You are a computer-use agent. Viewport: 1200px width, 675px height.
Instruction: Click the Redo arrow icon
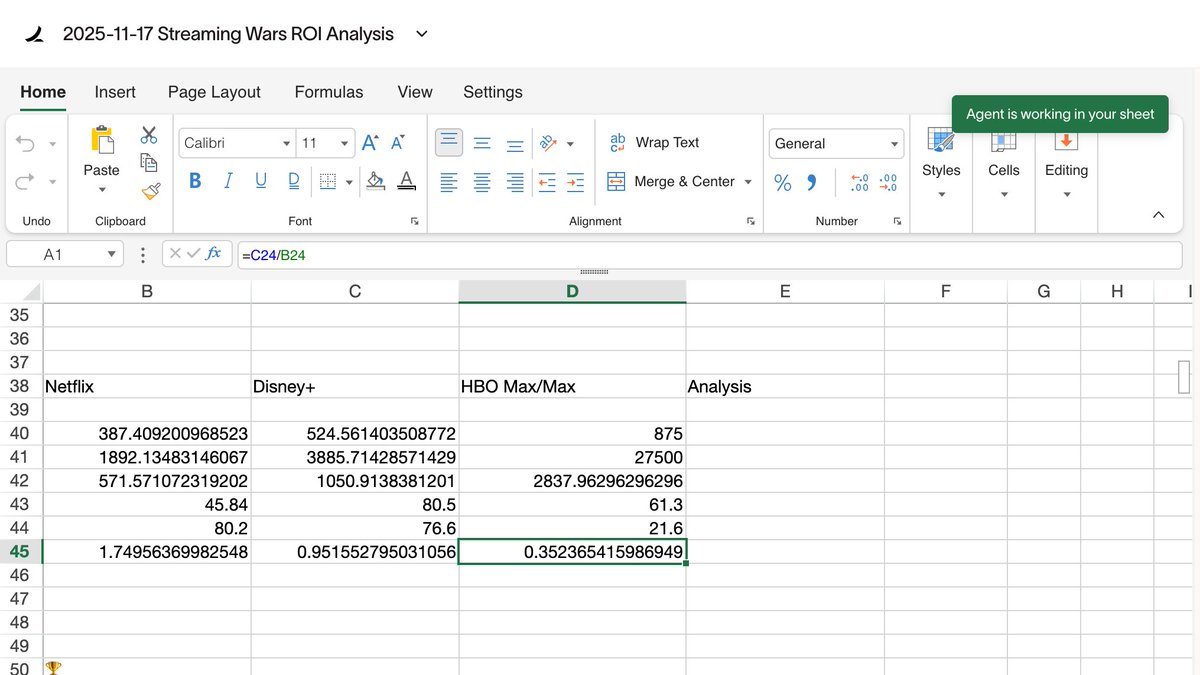point(25,181)
